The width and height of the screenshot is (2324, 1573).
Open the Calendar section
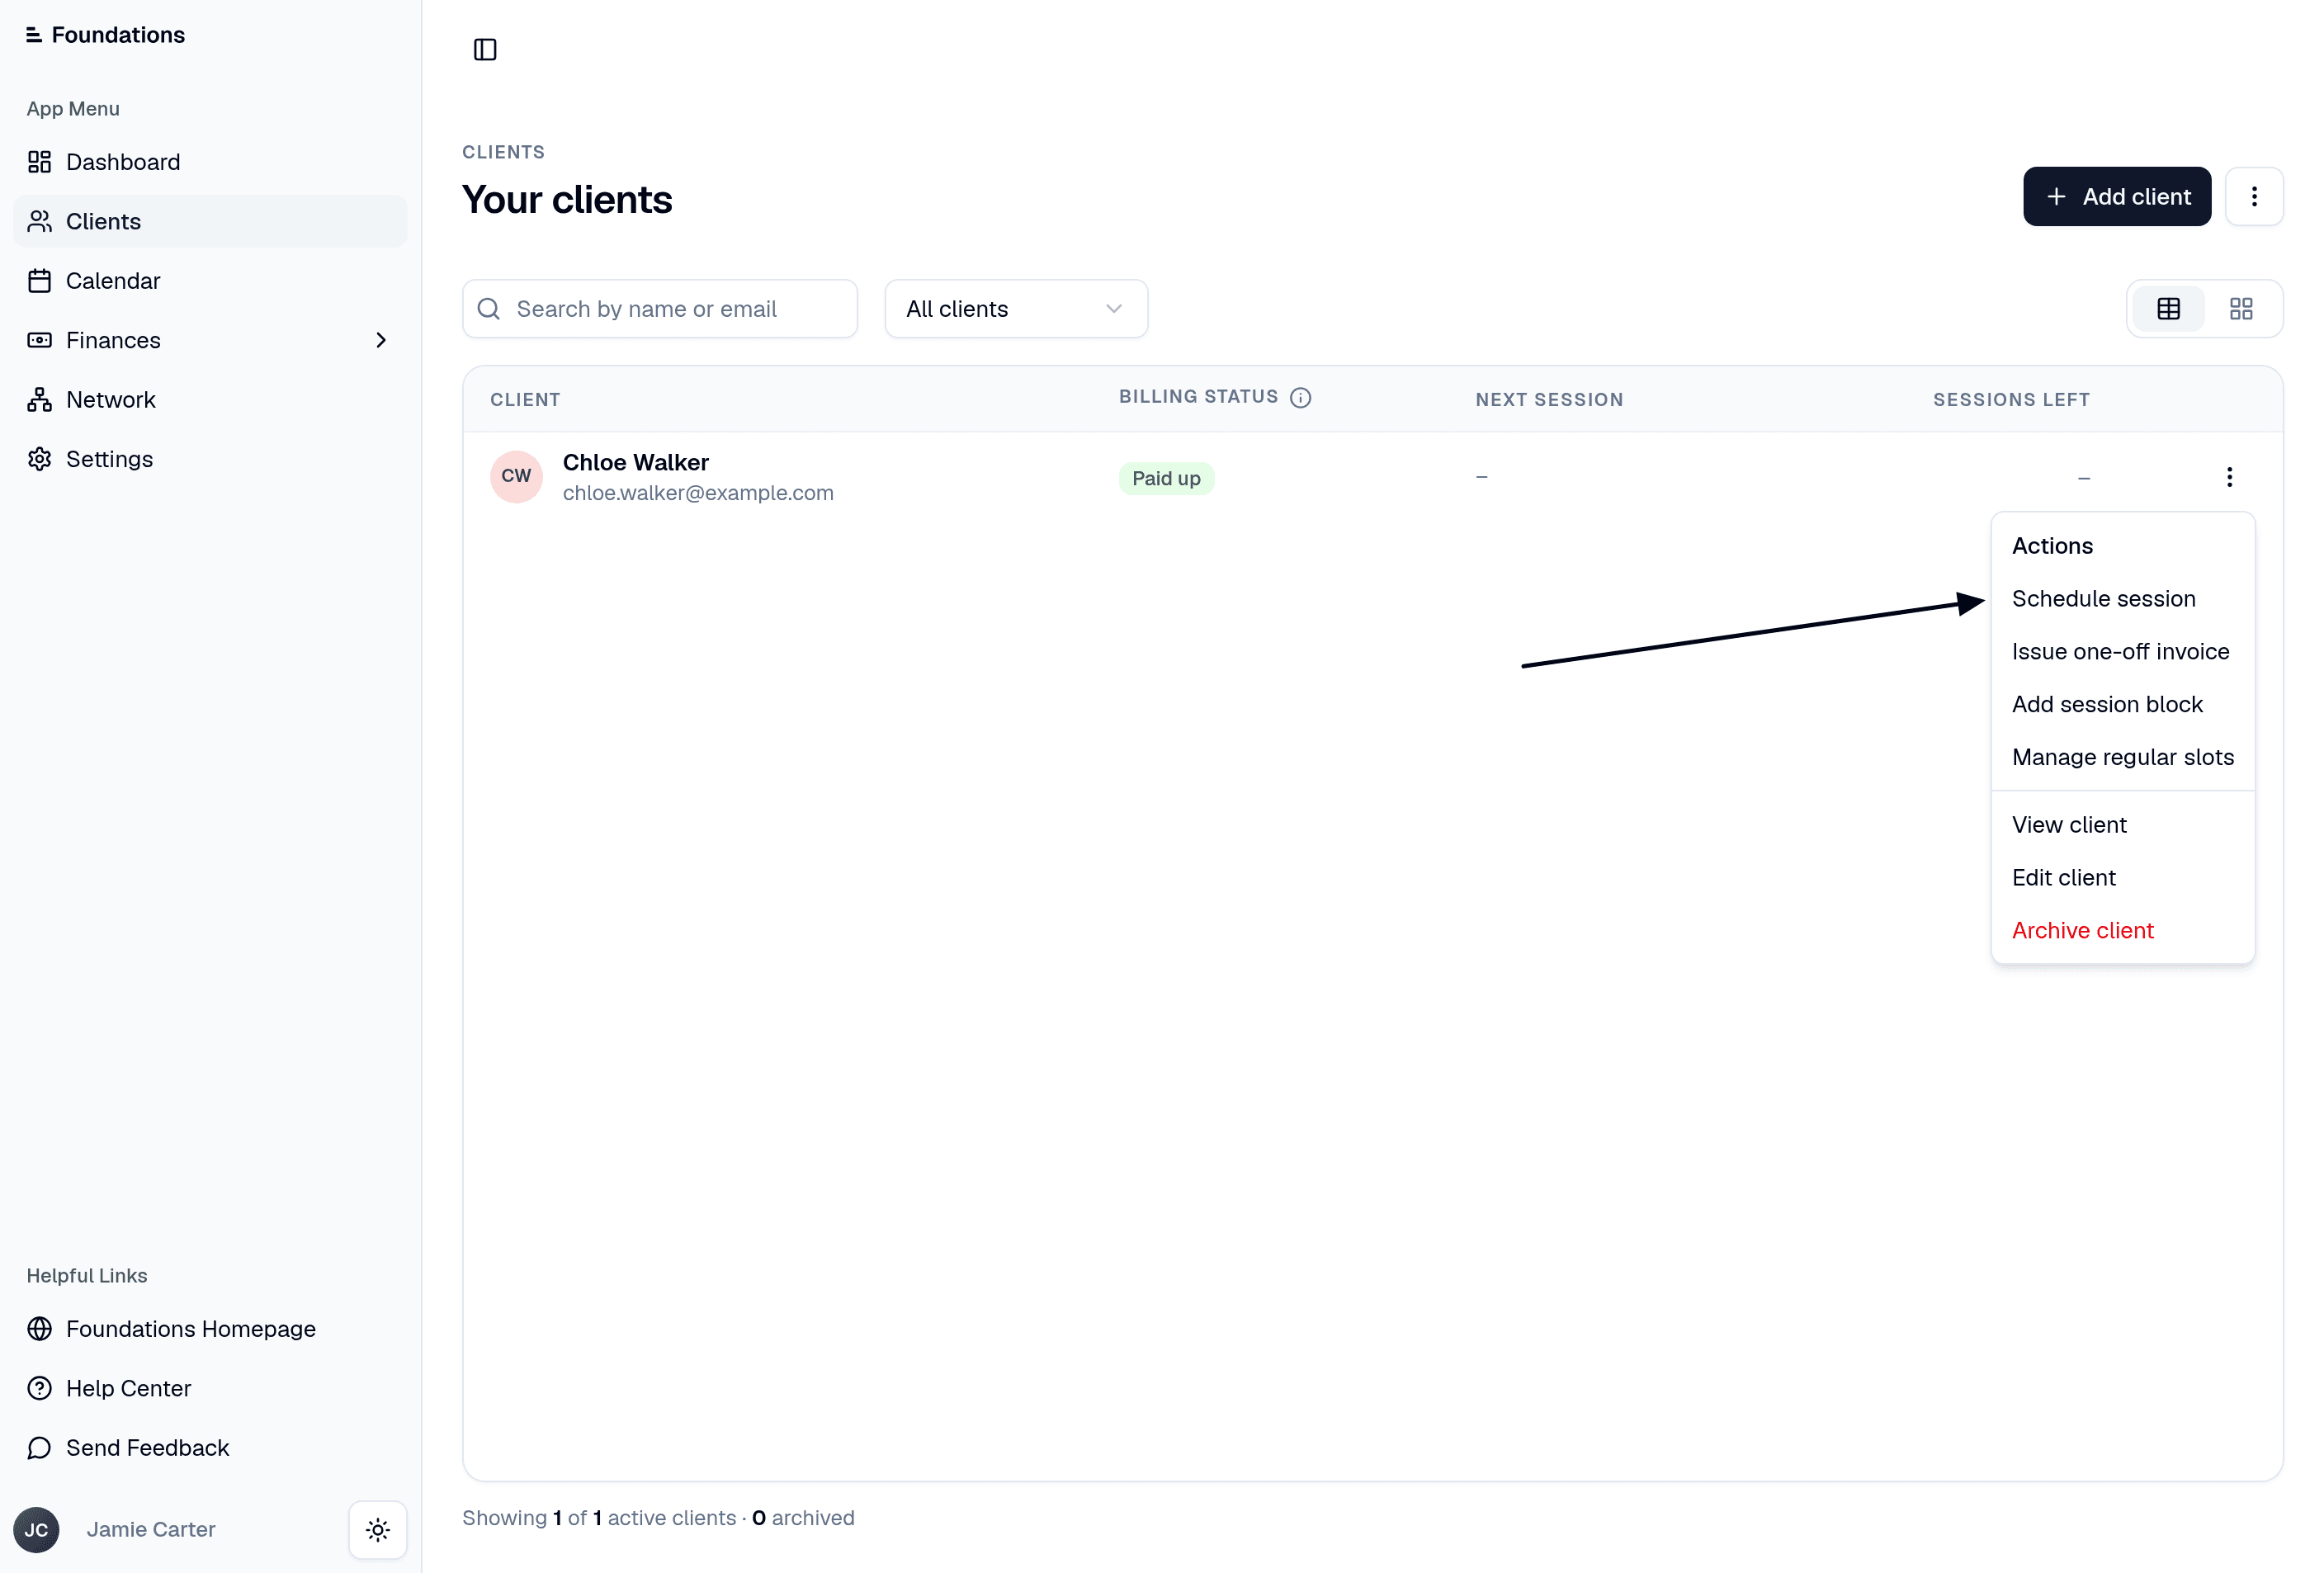[210, 281]
